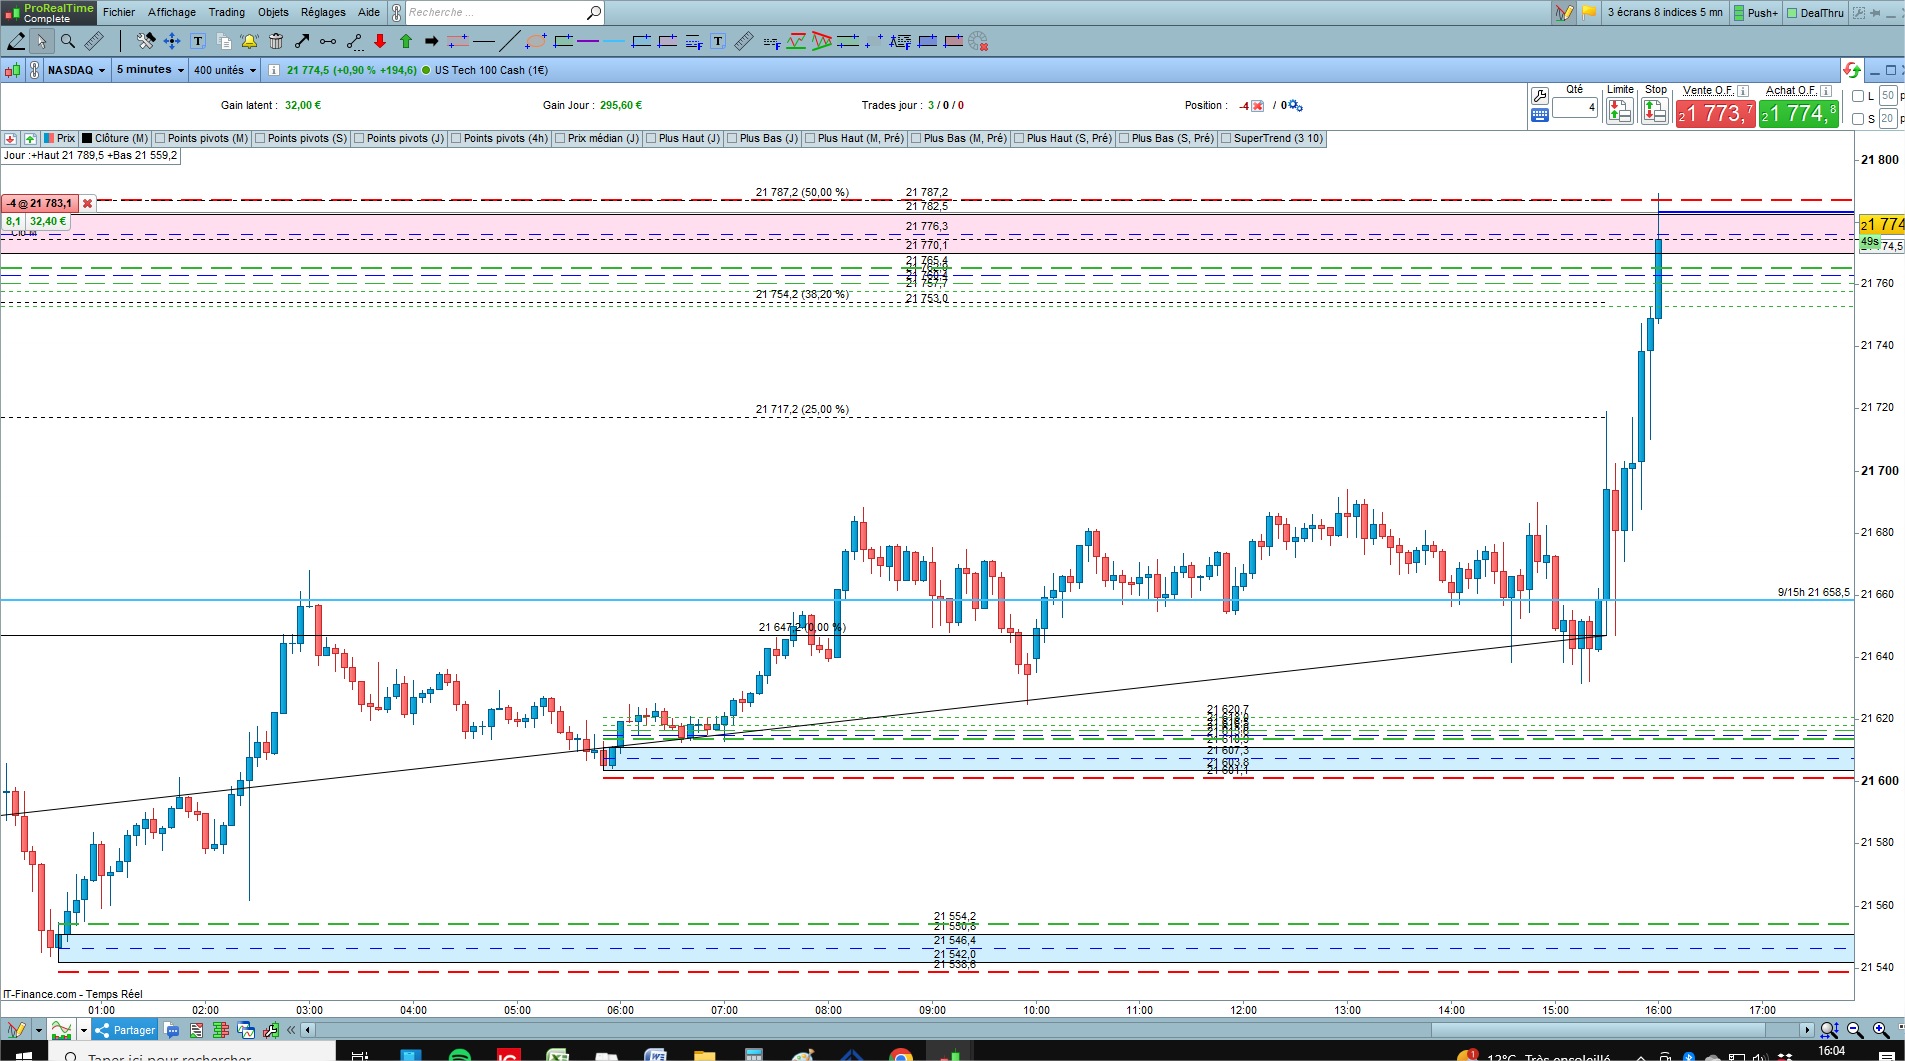Image resolution: width=1905 pixels, height=1061 pixels.
Task: Open the 400 unités dropdown
Action: coord(225,70)
